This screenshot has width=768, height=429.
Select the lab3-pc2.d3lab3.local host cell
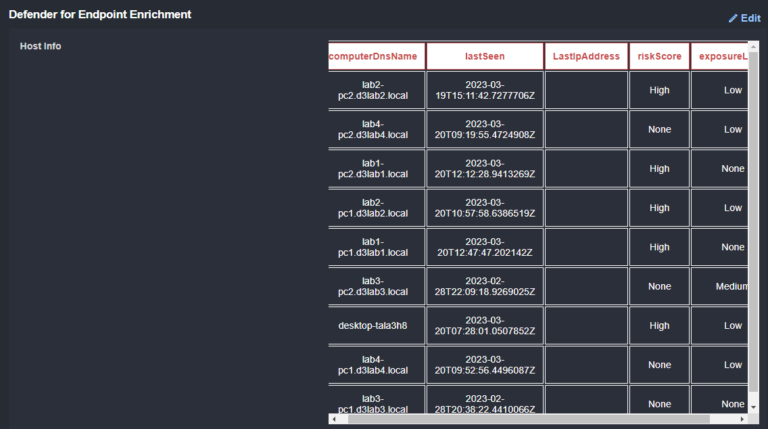click(x=376, y=286)
